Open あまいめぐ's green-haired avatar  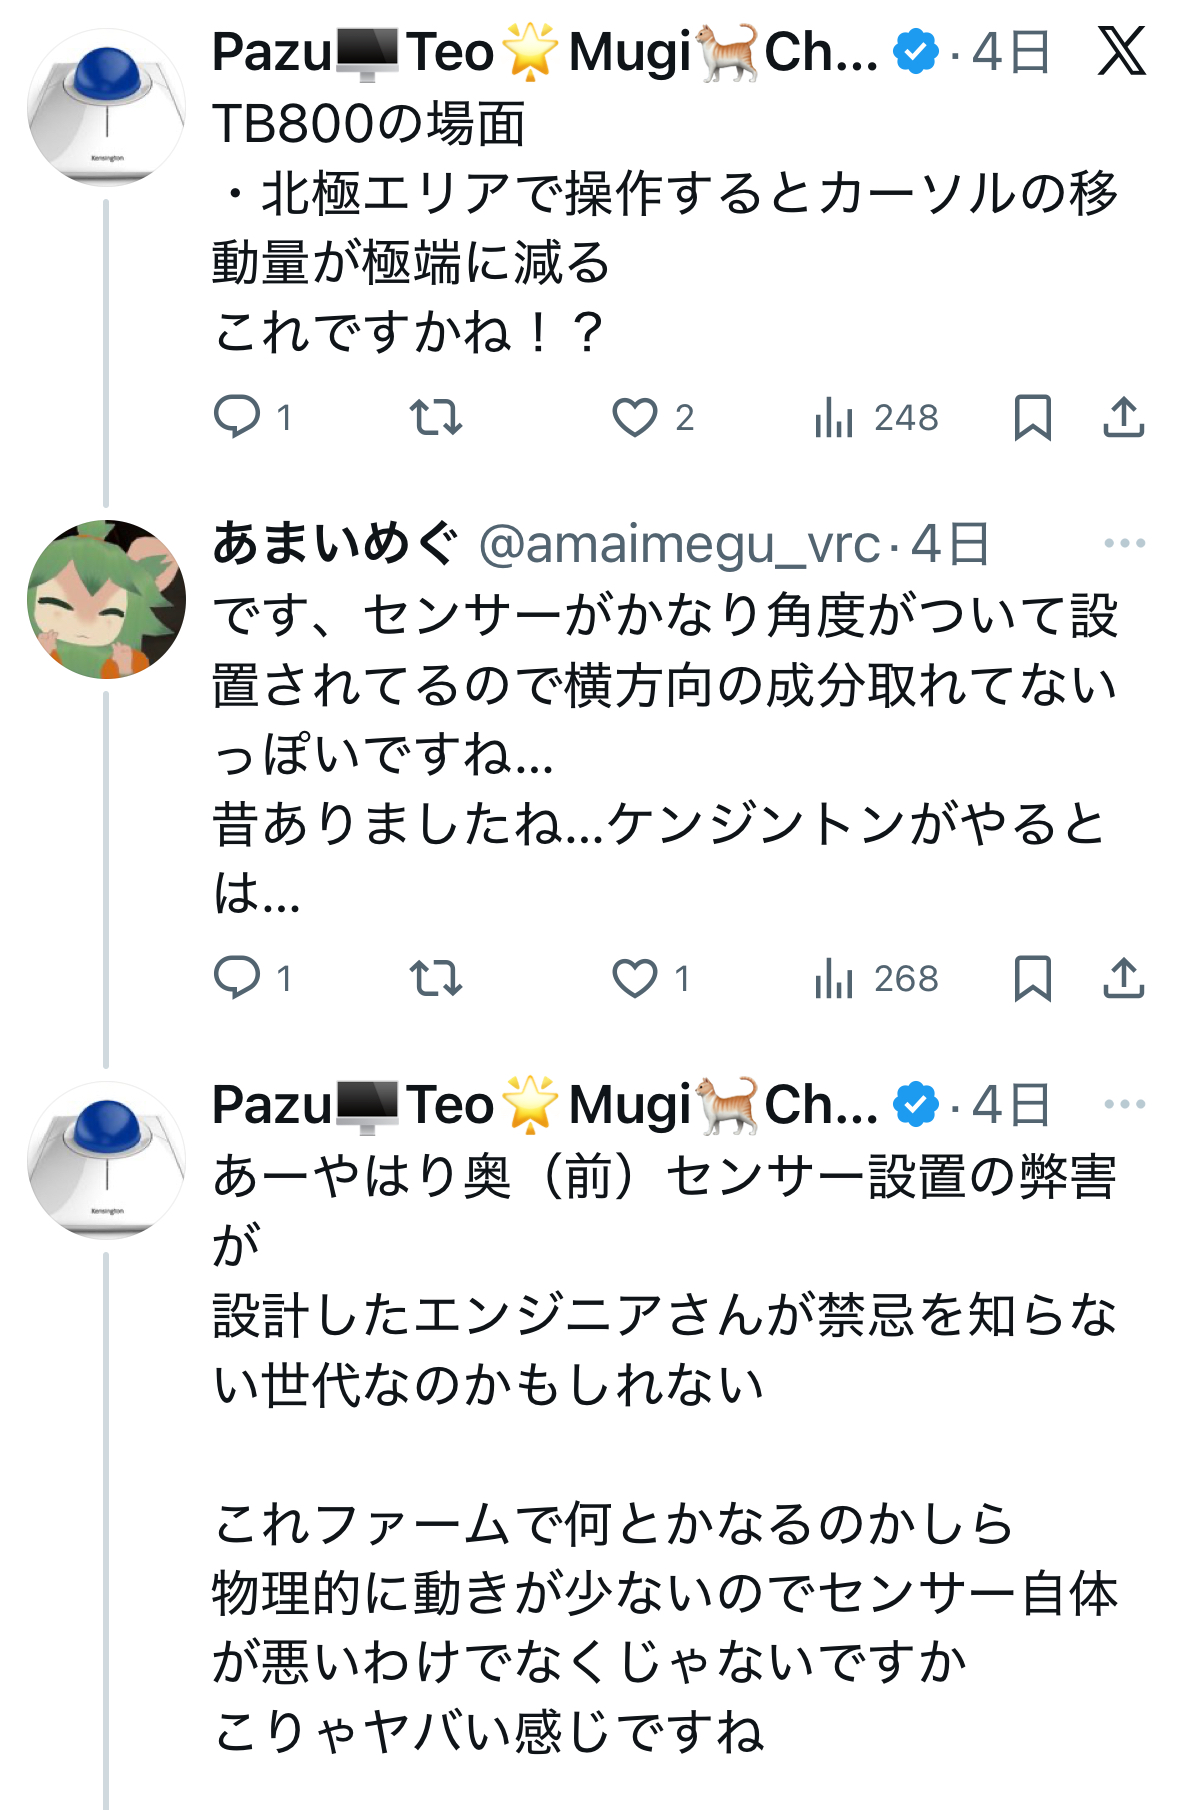[106, 599]
